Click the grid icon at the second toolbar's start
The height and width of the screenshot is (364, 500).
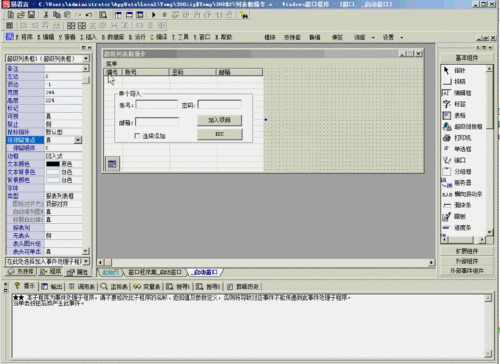click(9, 25)
